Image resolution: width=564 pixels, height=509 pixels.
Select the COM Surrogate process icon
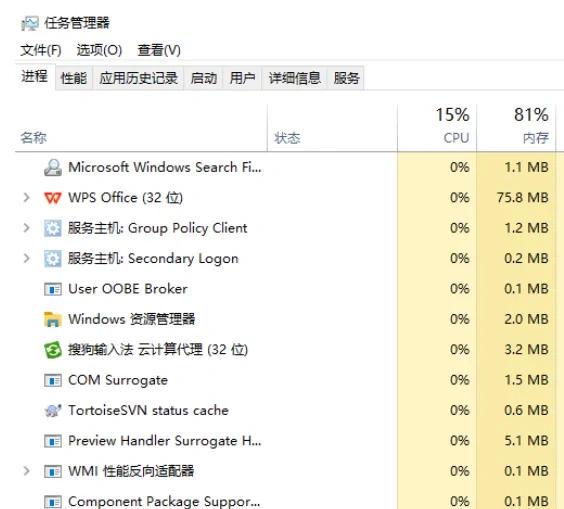[x=53, y=380]
